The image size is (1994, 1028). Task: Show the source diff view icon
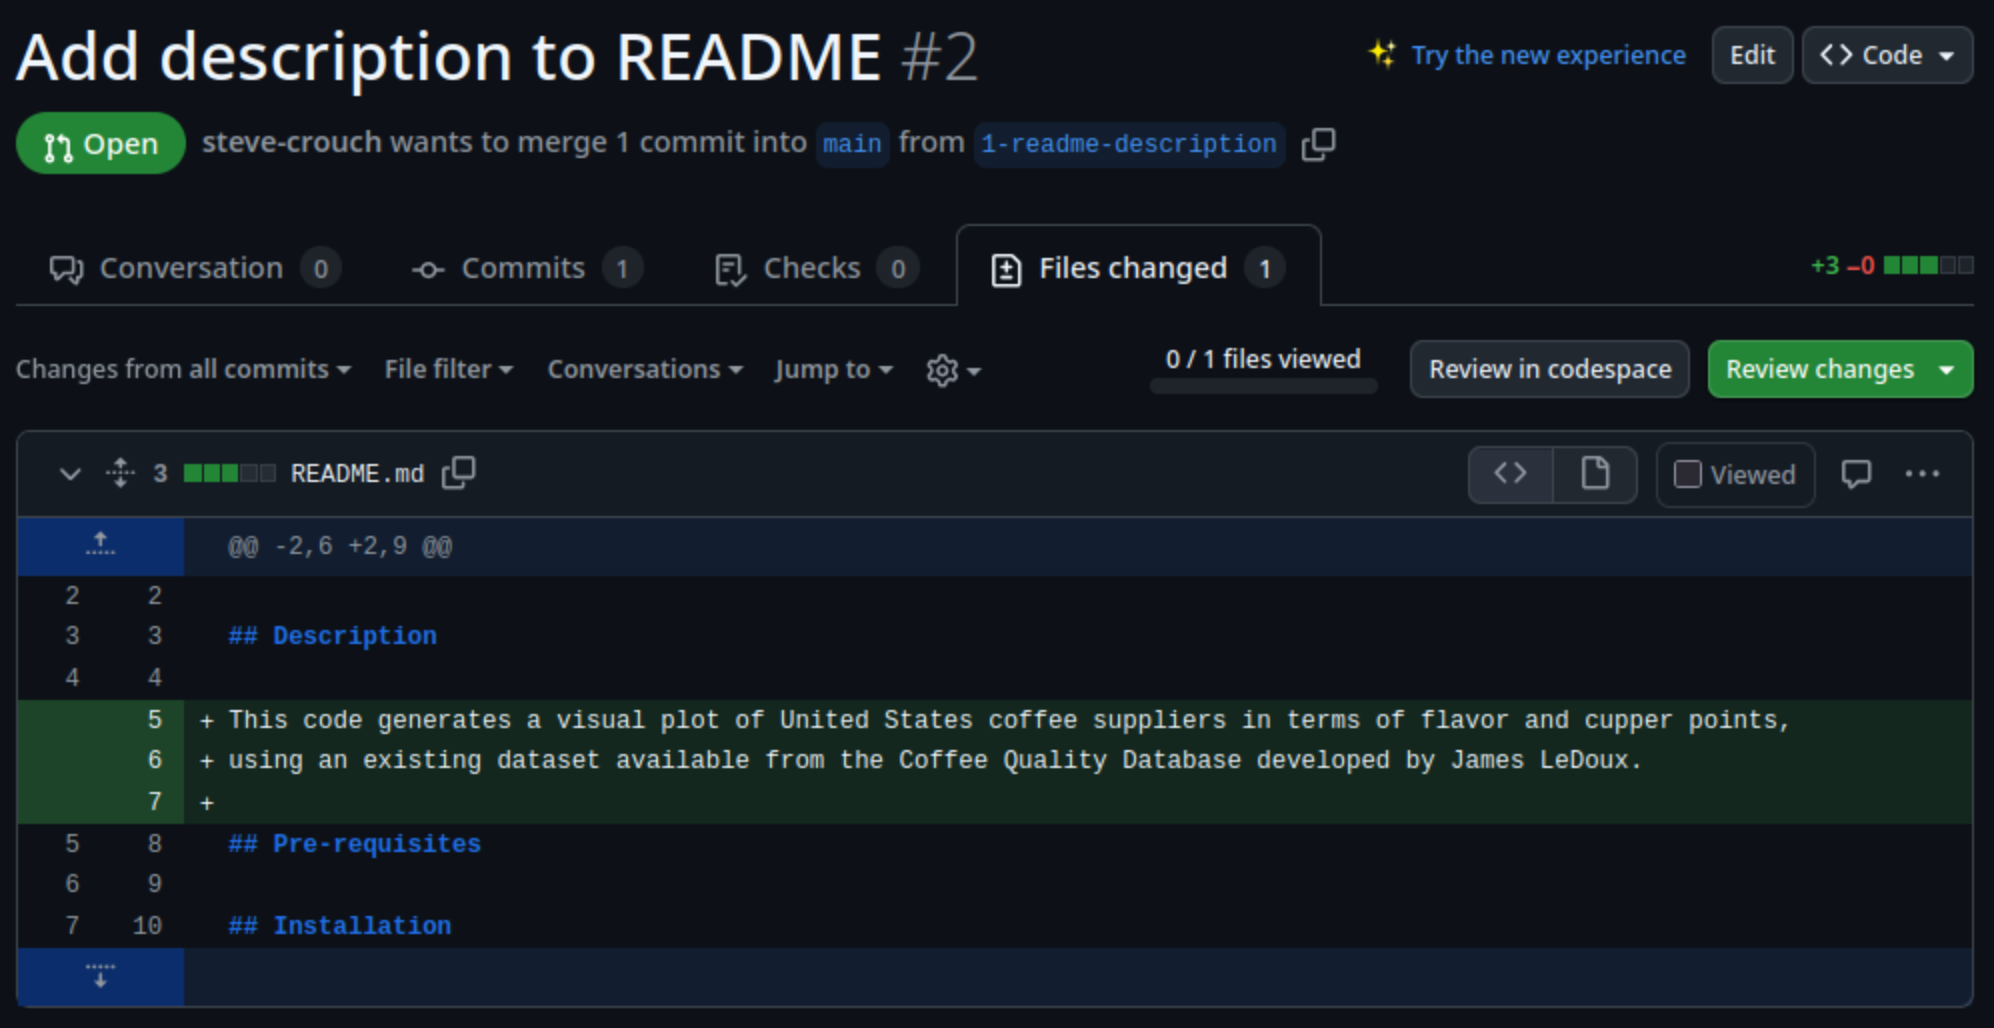[1510, 474]
